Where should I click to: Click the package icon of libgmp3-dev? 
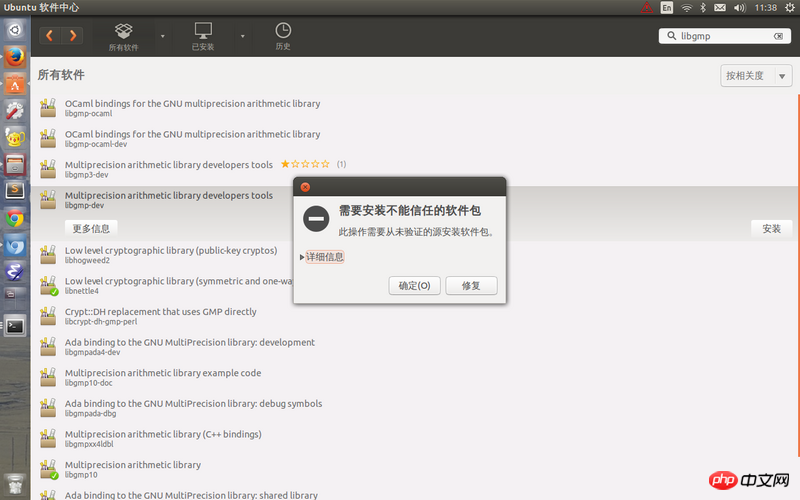pos(48,169)
